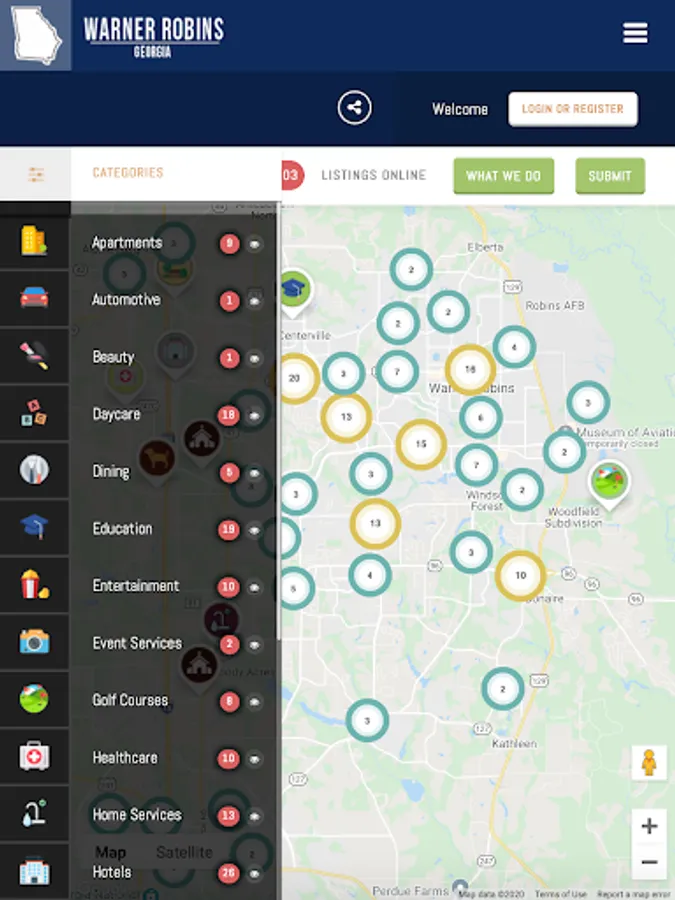
Task: Open the Golf Courses category
Action: [130, 700]
